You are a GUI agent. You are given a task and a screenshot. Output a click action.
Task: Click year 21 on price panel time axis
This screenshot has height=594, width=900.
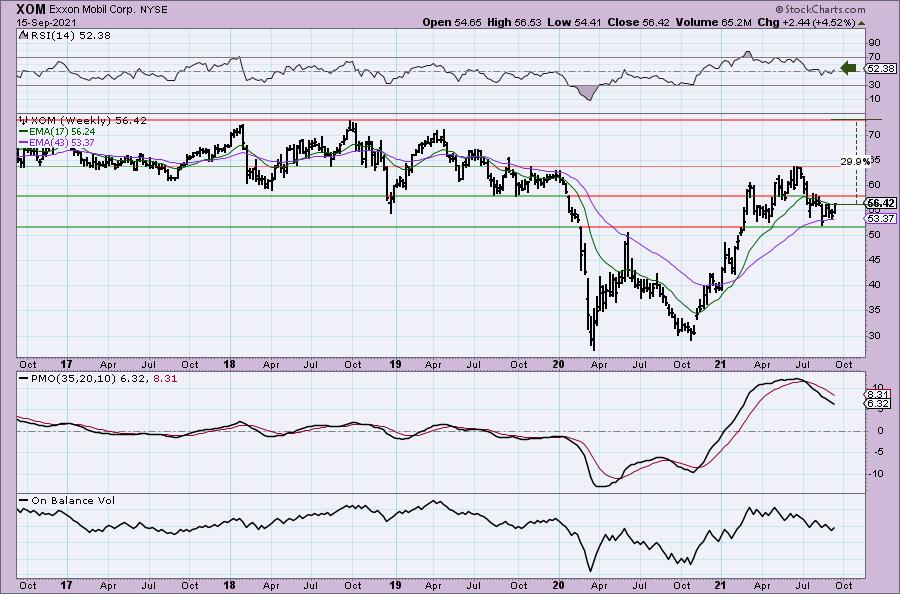tap(721, 364)
